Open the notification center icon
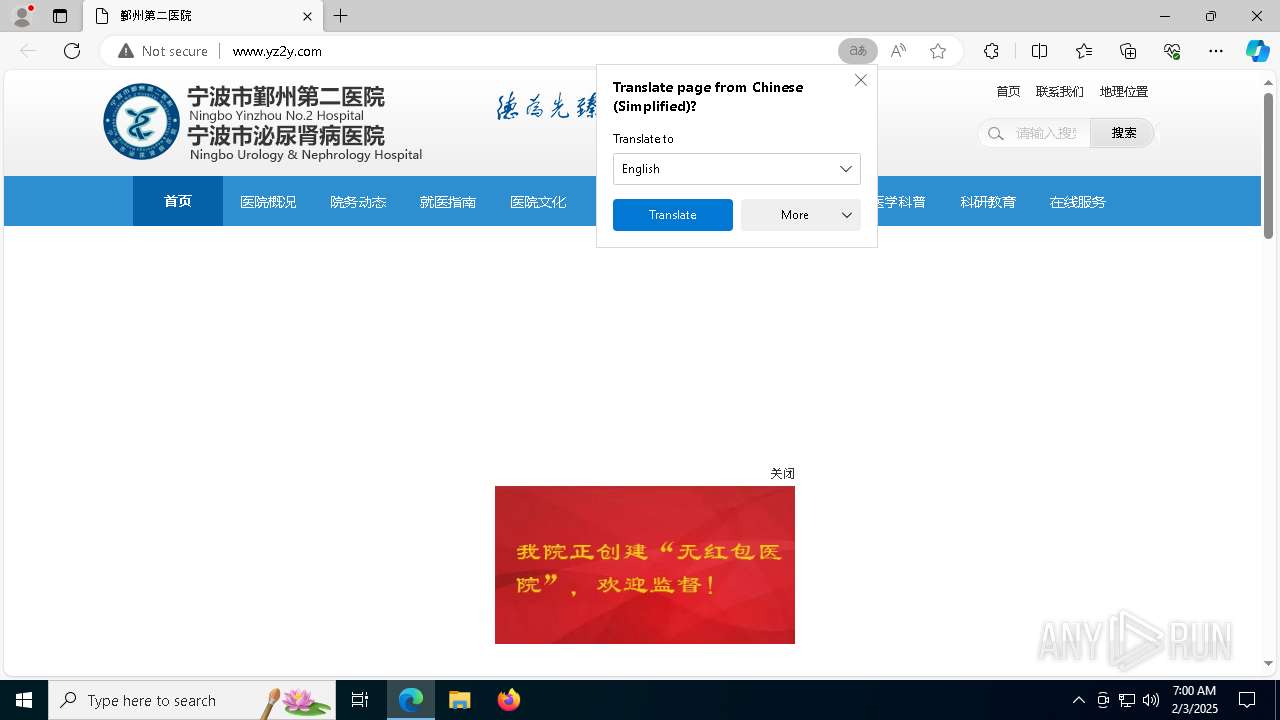The width and height of the screenshot is (1280, 720). click(1247, 700)
